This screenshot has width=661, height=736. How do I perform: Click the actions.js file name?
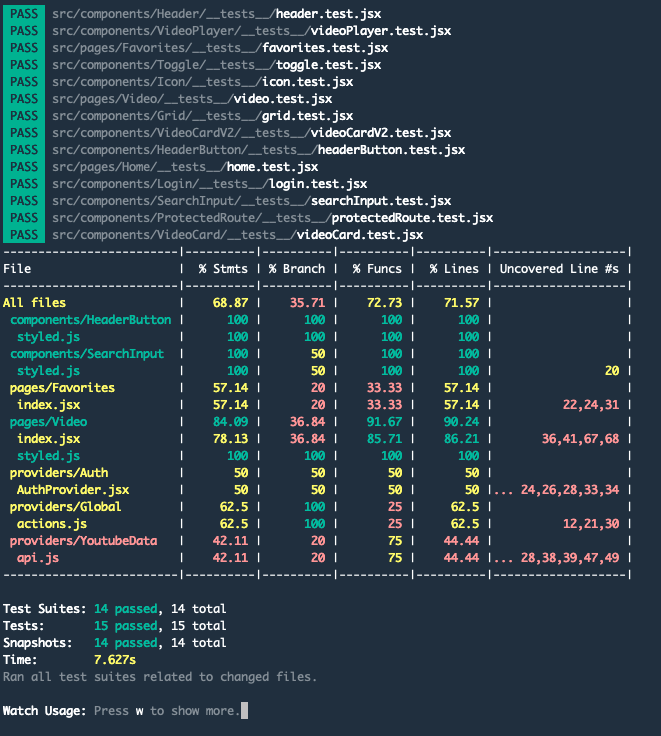[x=52, y=524]
